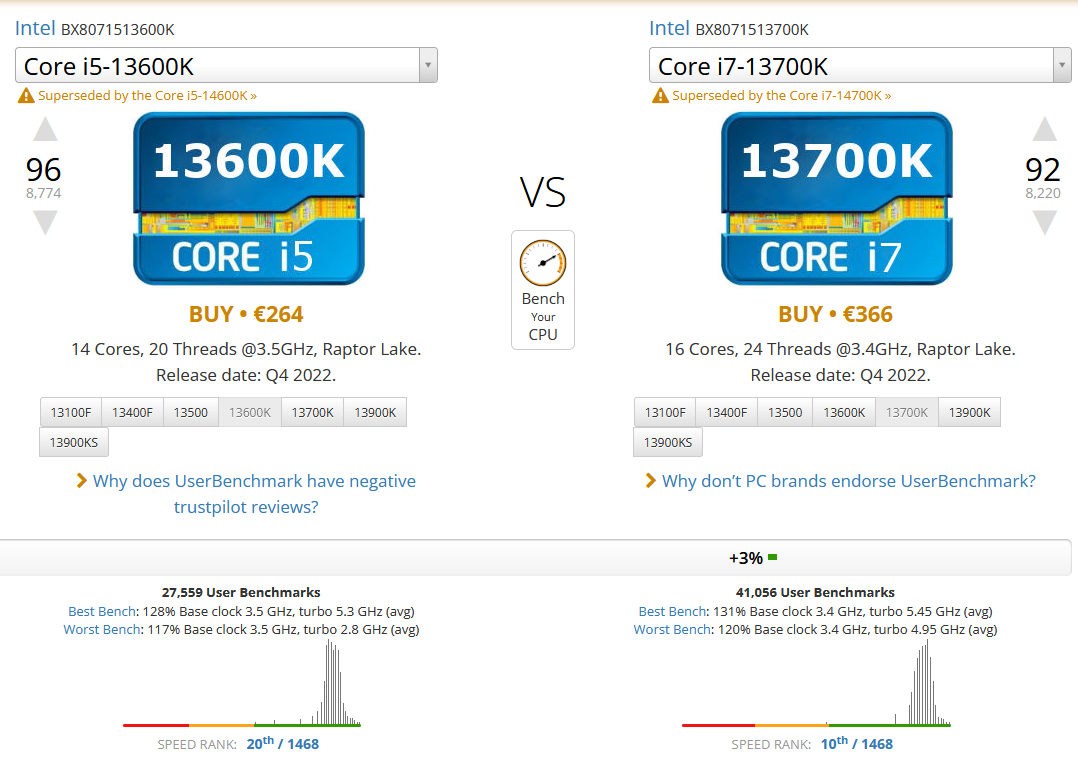Buy the Core i7-13700K for €366
The height and width of the screenshot is (762, 1078).
tap(835, 314)
